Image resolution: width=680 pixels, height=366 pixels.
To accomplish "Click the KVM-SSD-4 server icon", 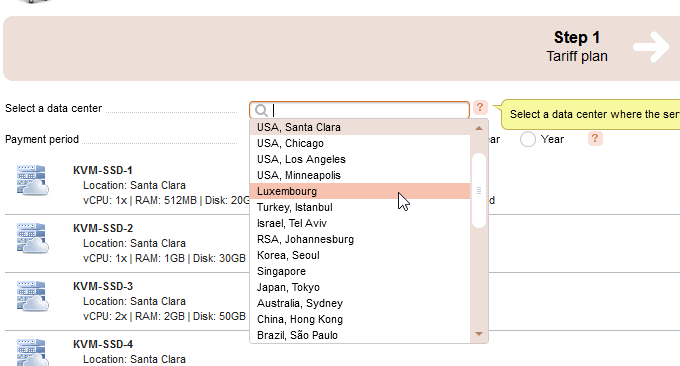I will click(33, 352).
